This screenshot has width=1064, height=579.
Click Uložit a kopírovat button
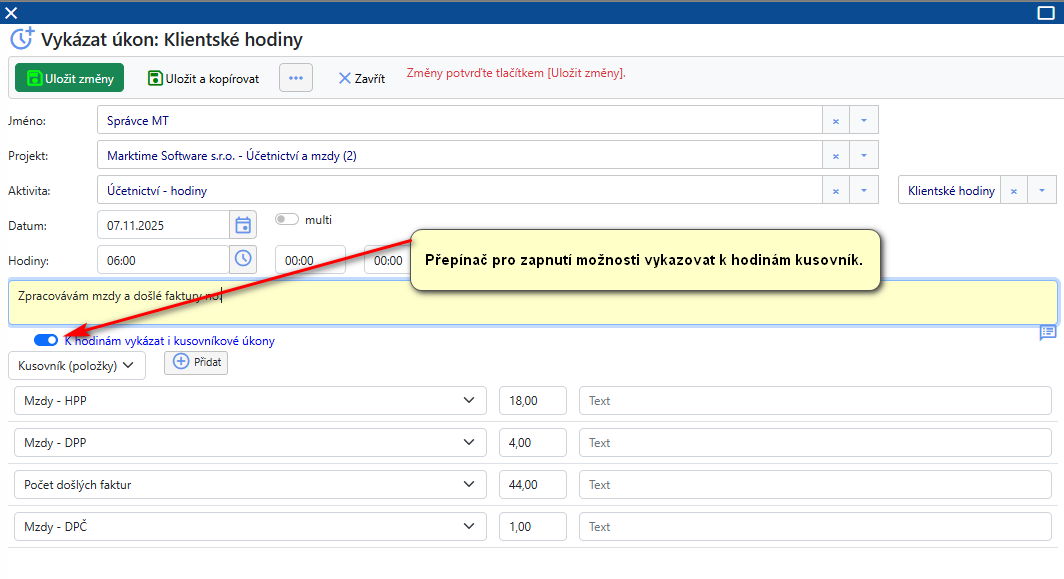click(x=203, y=78)
